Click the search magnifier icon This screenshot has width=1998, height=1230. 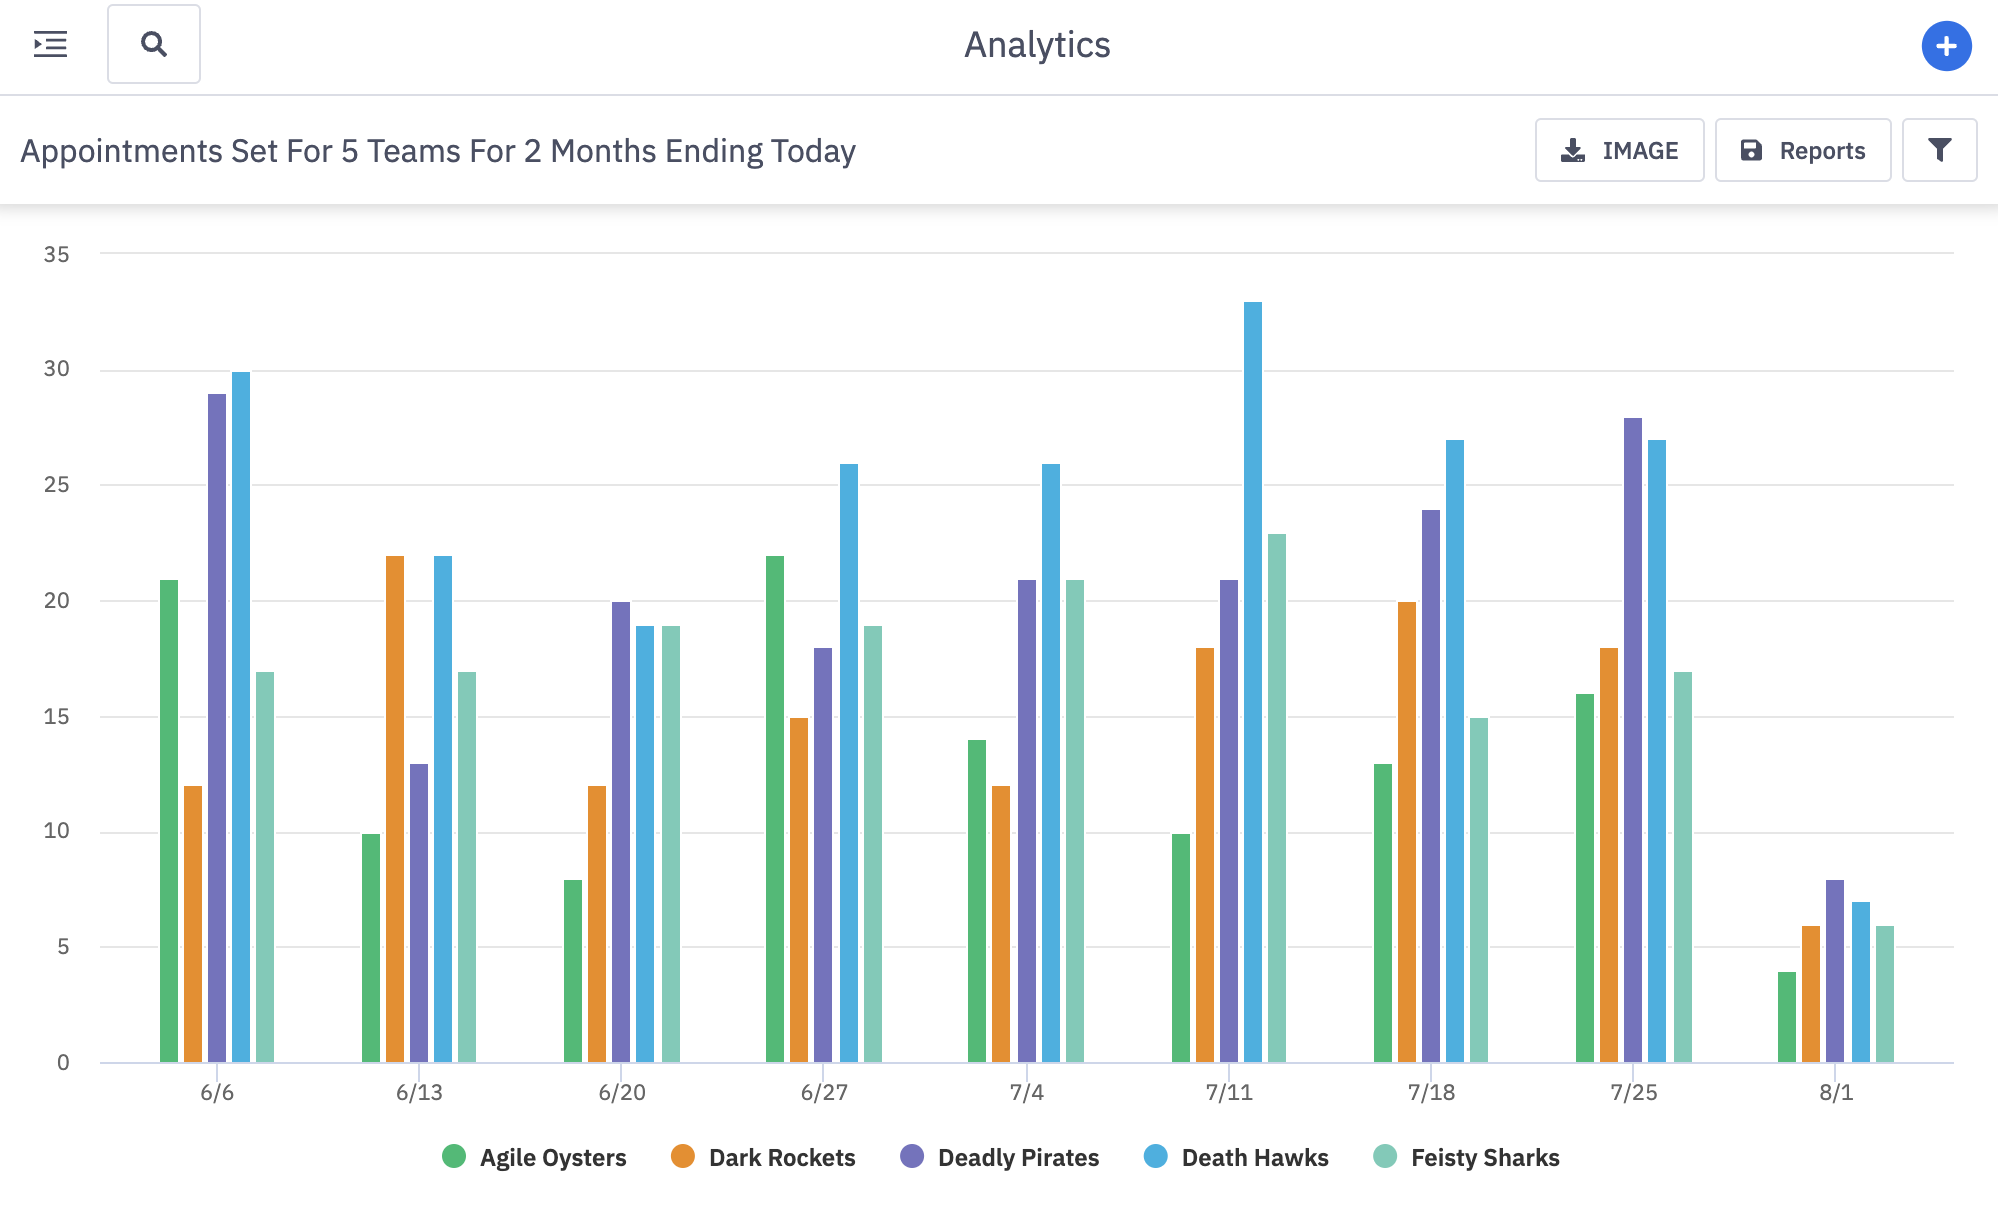[x=154, y=45]
